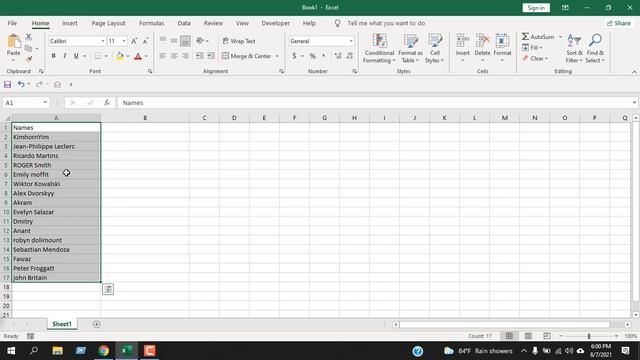Open the File tab
This screenshot has width=640, height=360.
point(12,23)
